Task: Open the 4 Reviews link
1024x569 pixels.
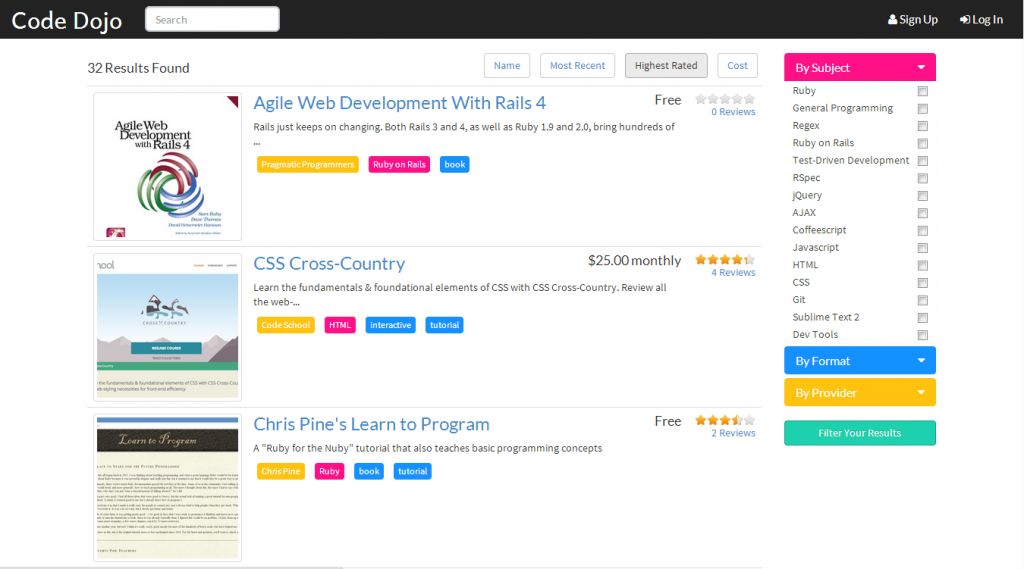Action: (x=733, y=272)
